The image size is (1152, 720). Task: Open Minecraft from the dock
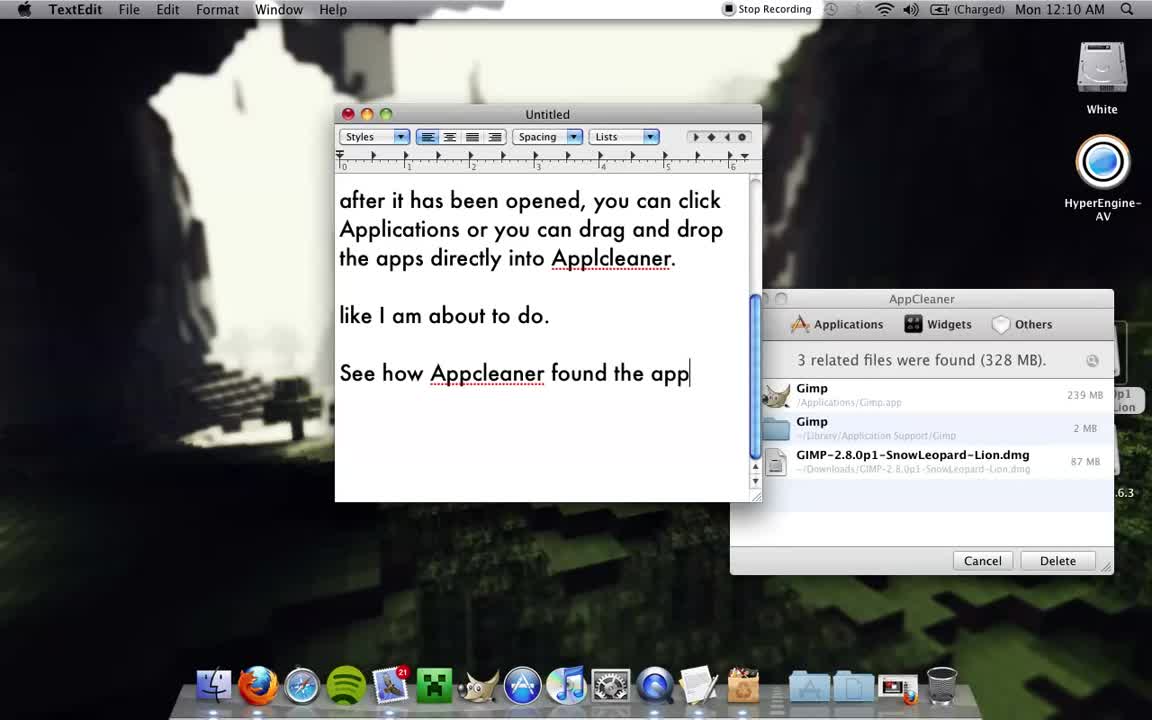(x=434, y=685)
